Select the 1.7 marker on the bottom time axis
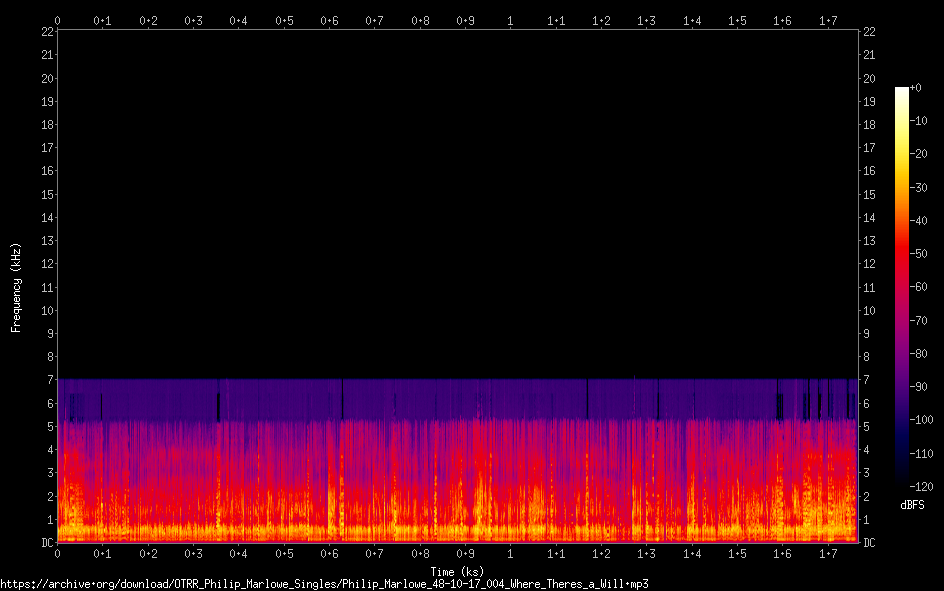944x591 pixels. click(x=828, y=553)
